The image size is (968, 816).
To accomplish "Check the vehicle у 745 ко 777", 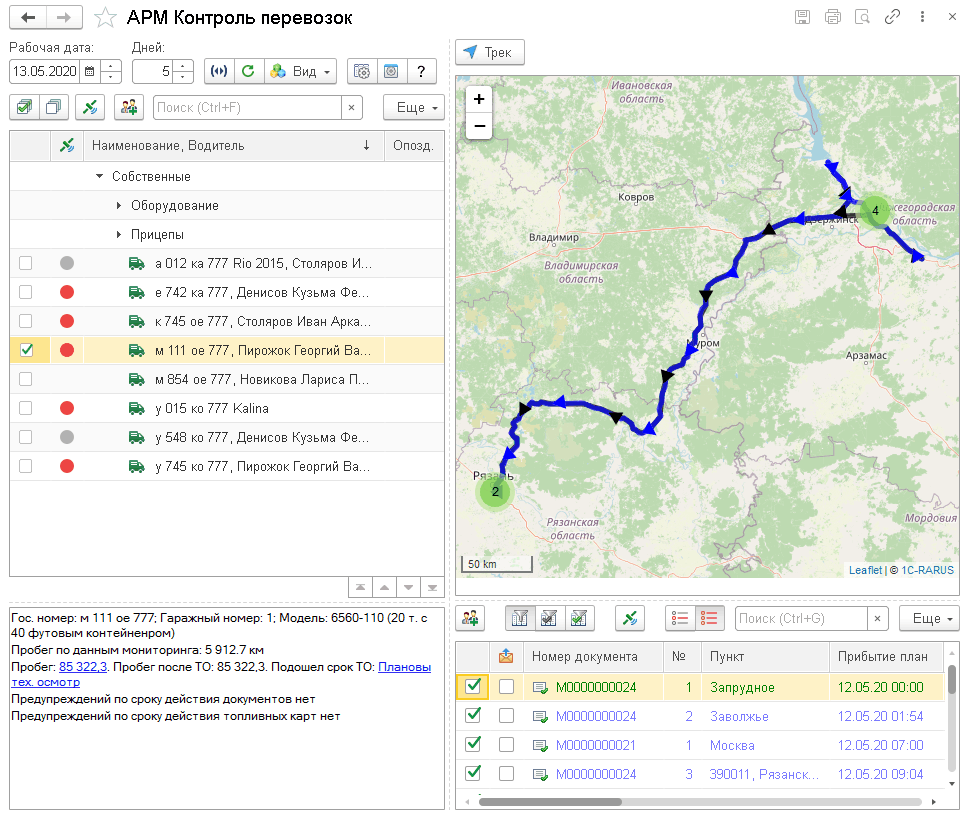I will (25, 466).
